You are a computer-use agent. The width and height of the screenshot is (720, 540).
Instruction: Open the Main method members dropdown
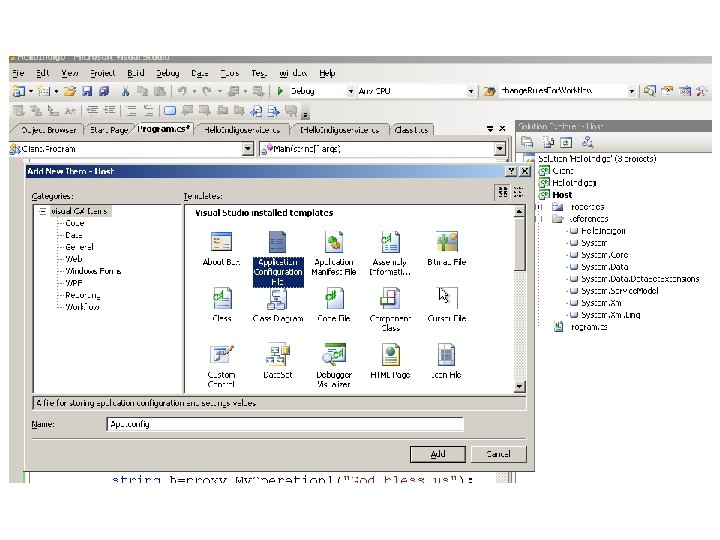click(x=500, y=149)
